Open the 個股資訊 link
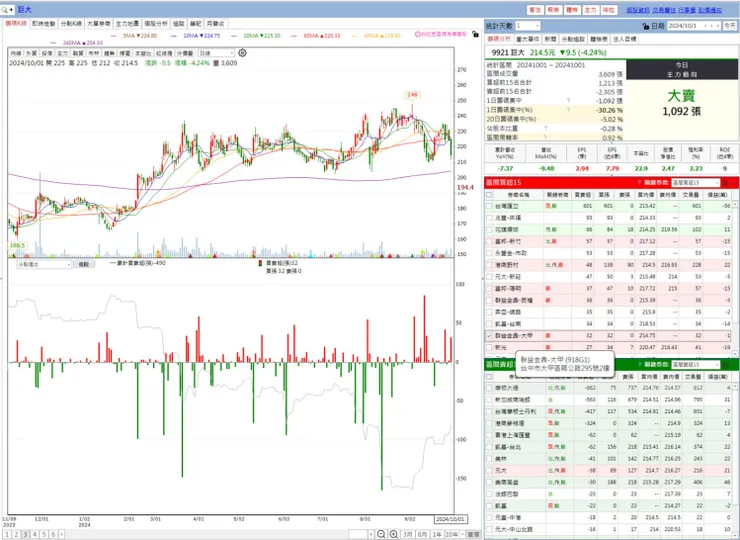Image resolution: width=740 pixels, height=540 pixels. 638,10
